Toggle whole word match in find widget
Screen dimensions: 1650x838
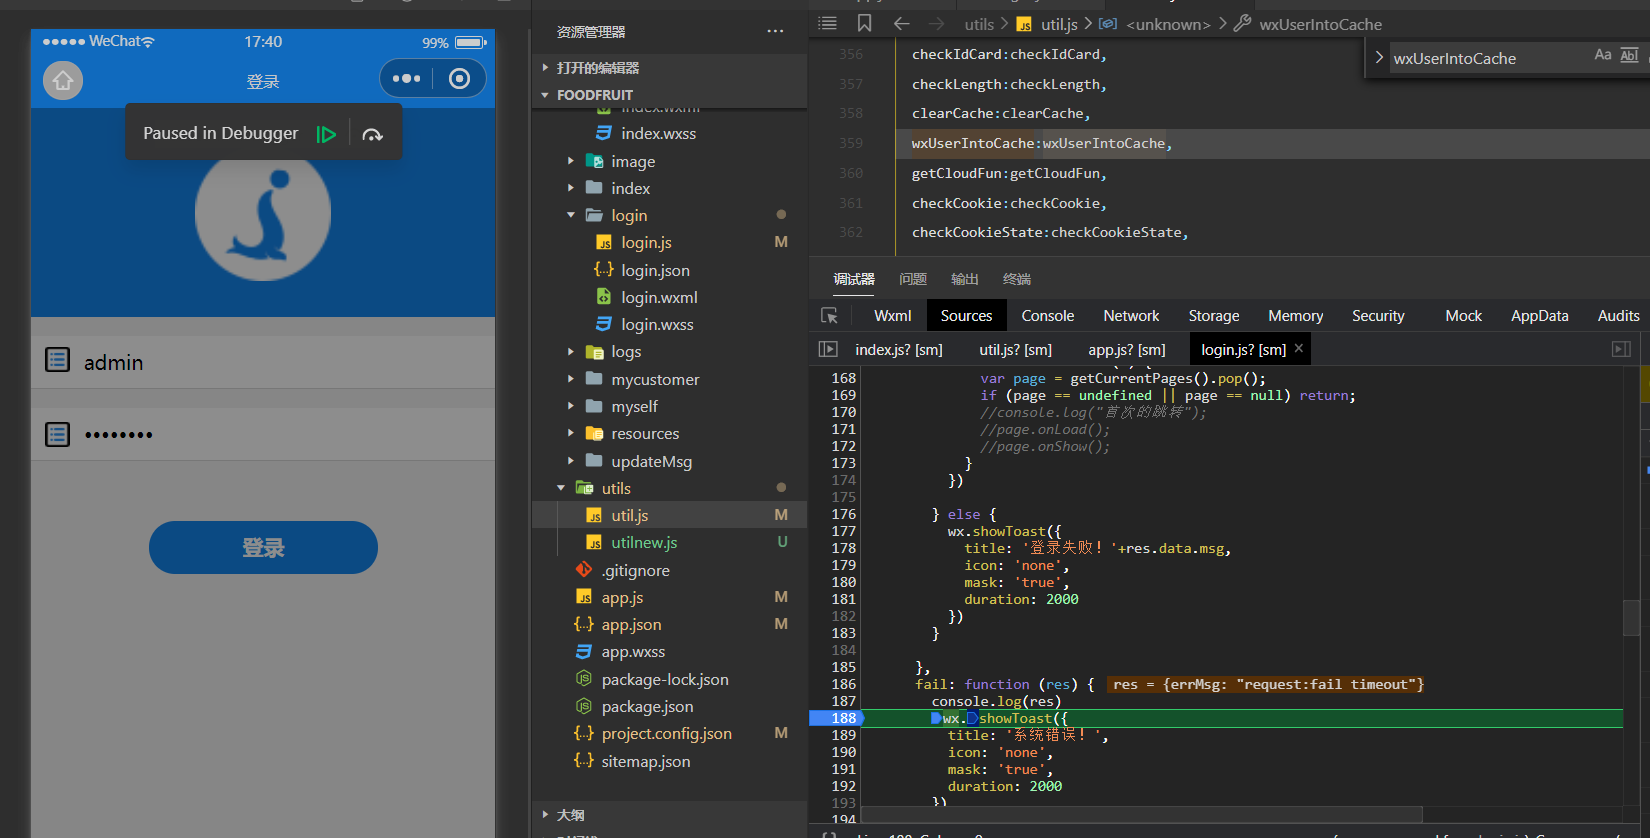coord(1629,56)
